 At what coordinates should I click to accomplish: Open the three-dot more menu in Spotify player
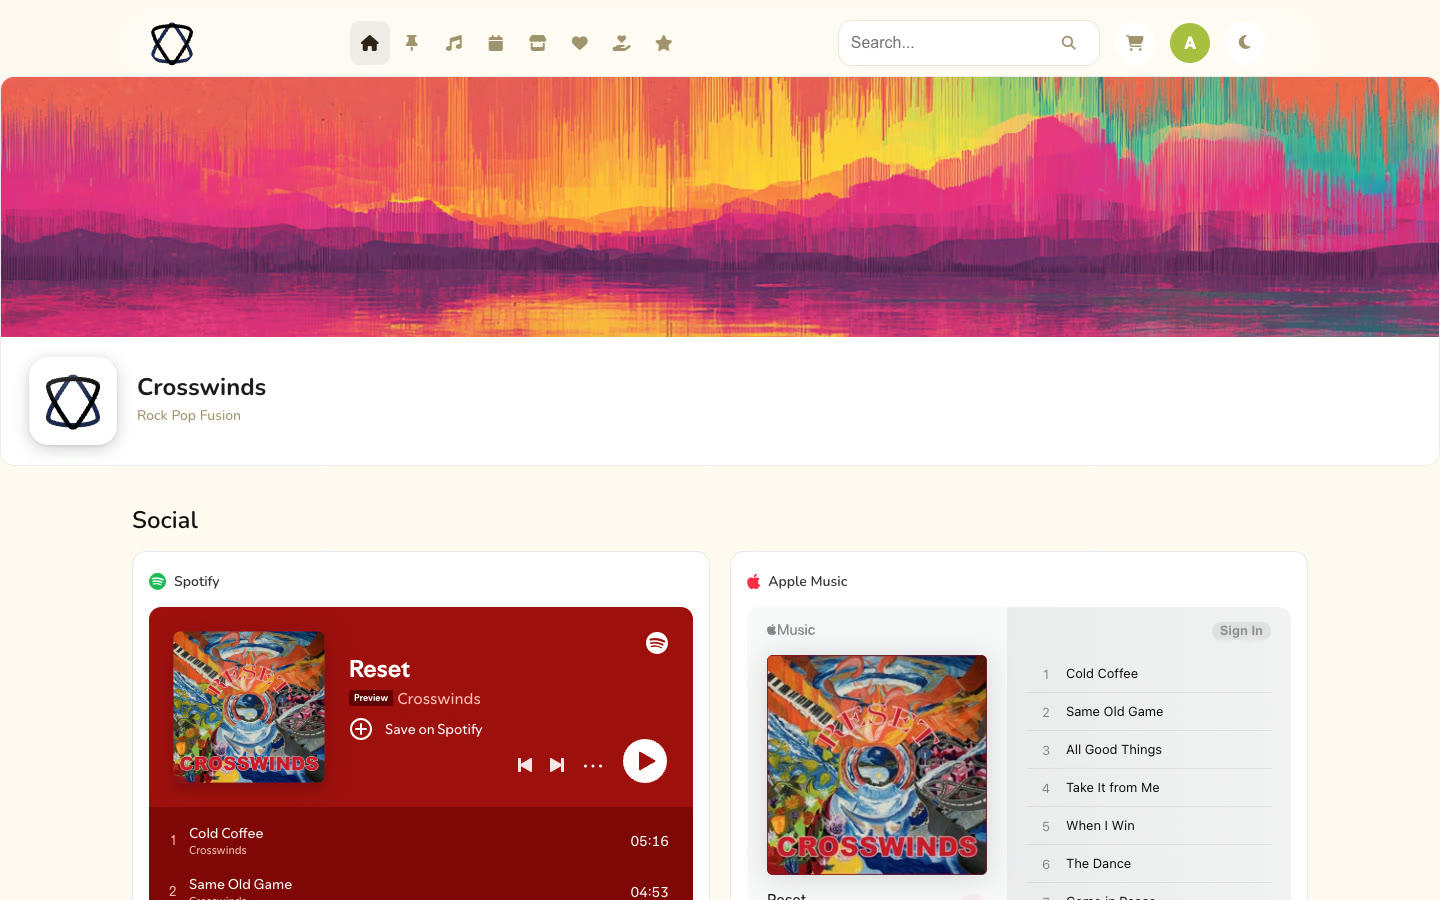tap(593, 765)
